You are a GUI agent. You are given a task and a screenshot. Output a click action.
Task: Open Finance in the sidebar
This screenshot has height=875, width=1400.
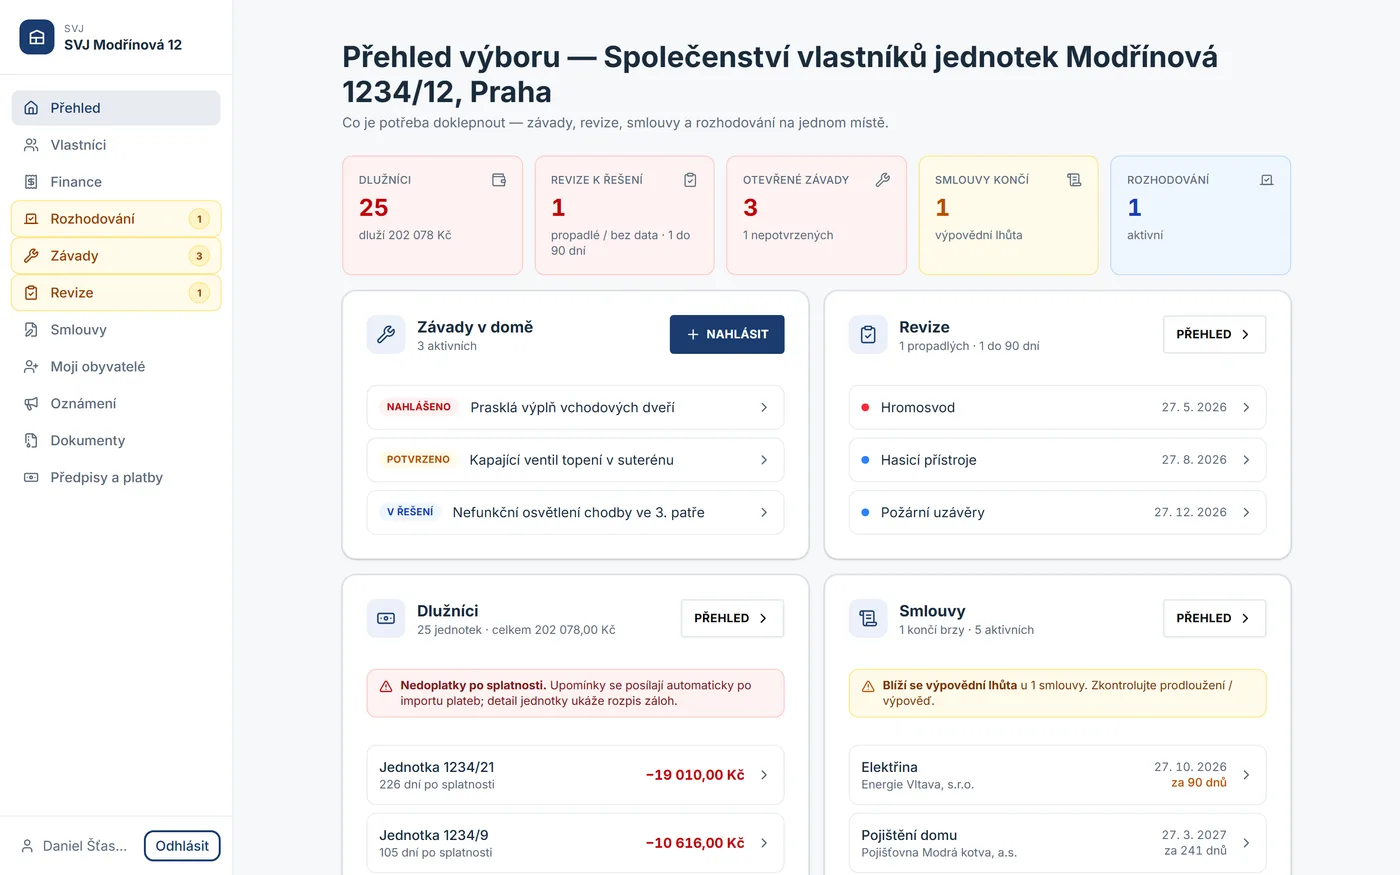pos(116,182)
